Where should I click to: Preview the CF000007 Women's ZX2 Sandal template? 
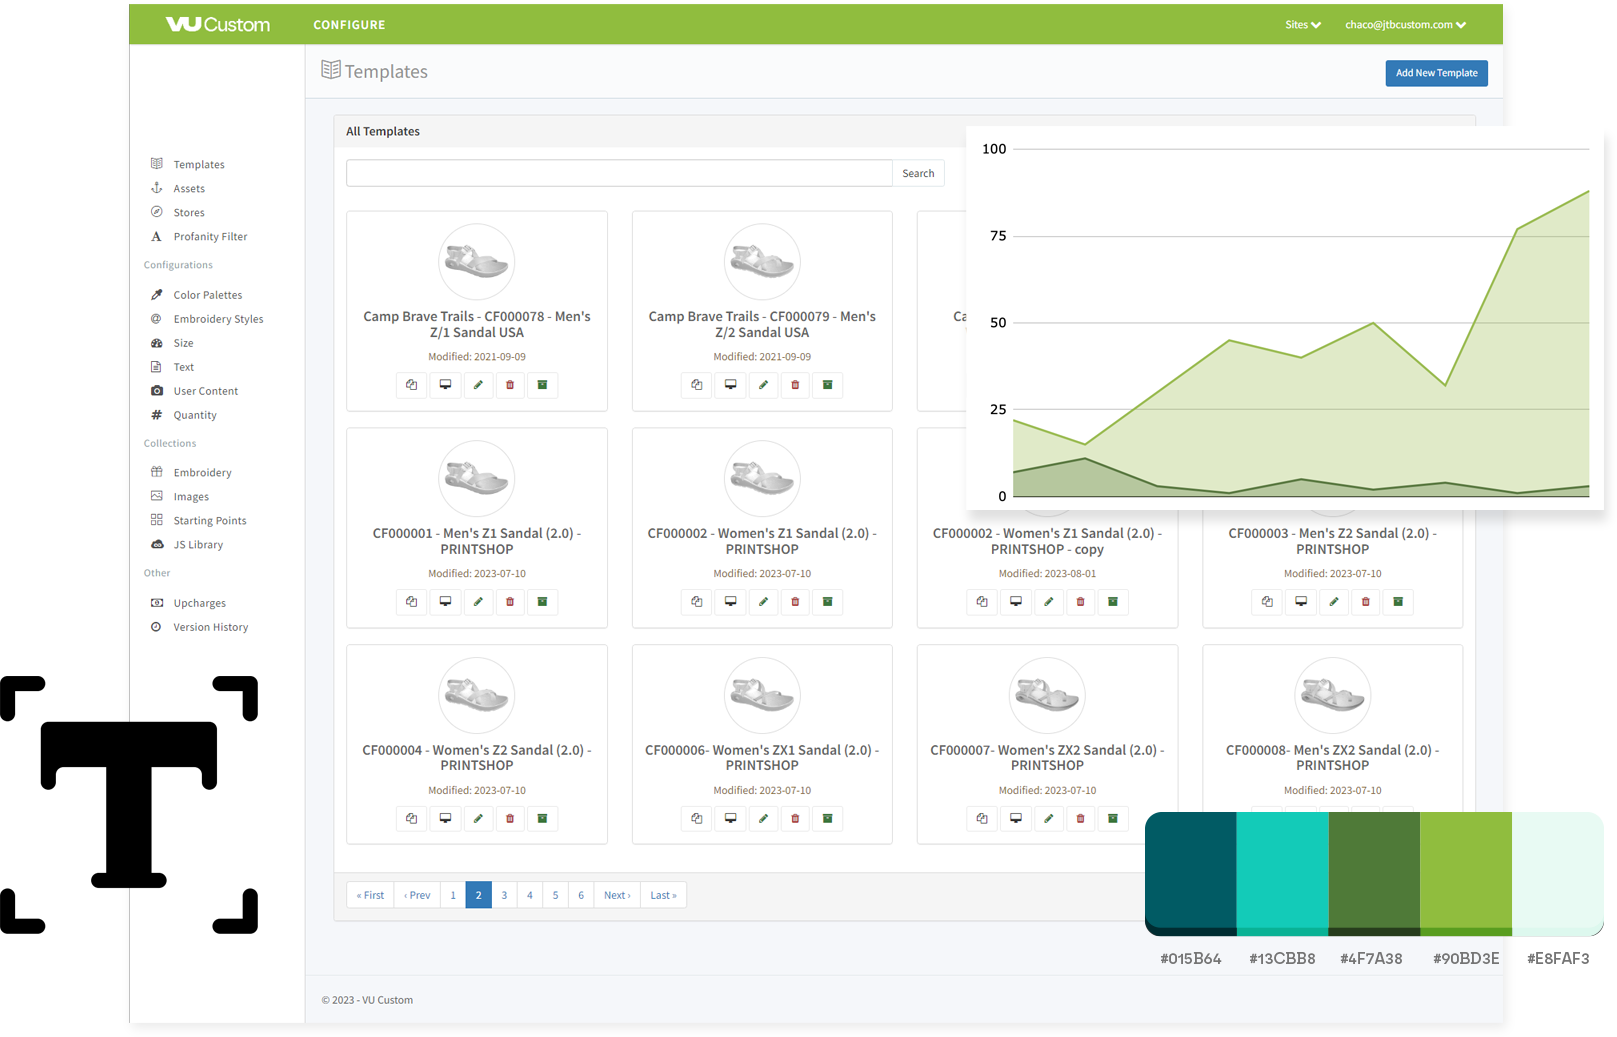coord(1016,819)
